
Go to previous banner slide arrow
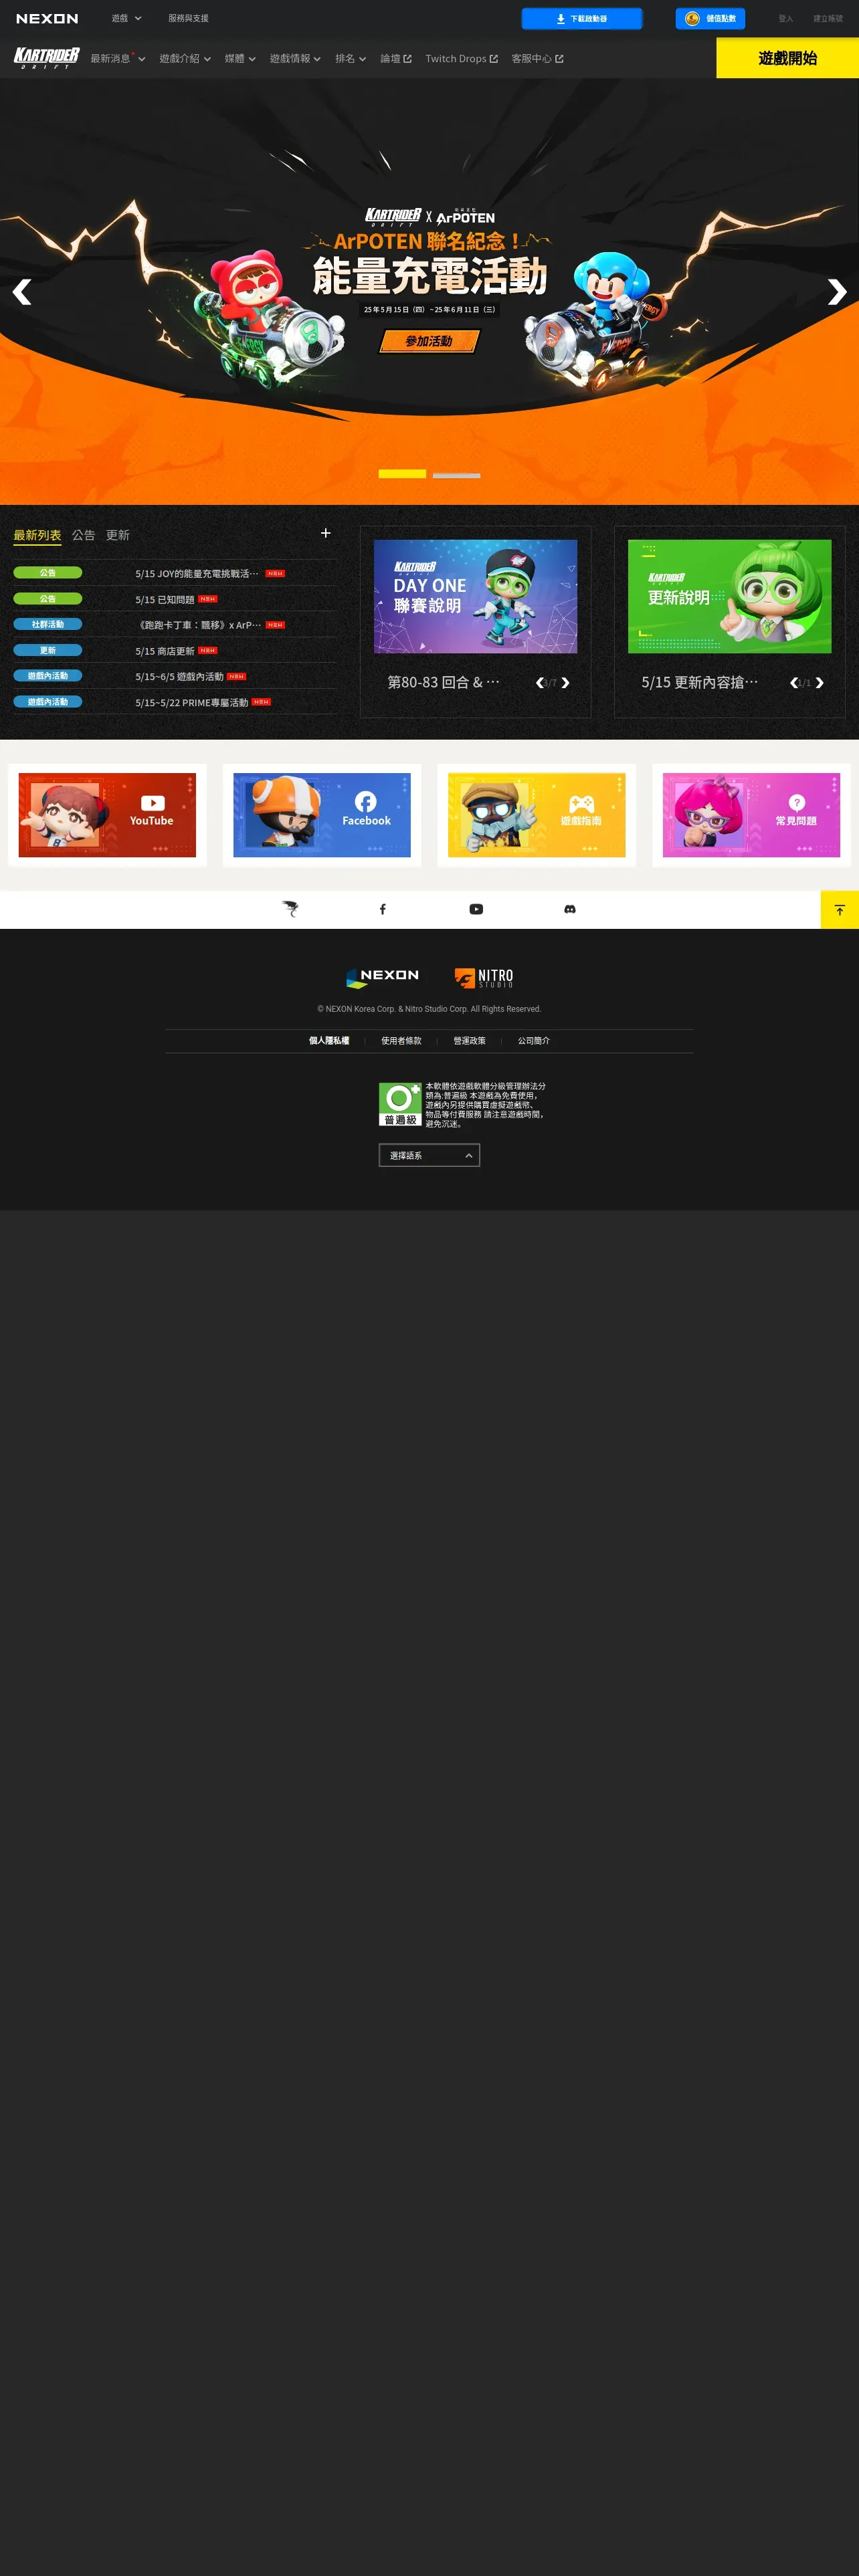tap(22, 292)
